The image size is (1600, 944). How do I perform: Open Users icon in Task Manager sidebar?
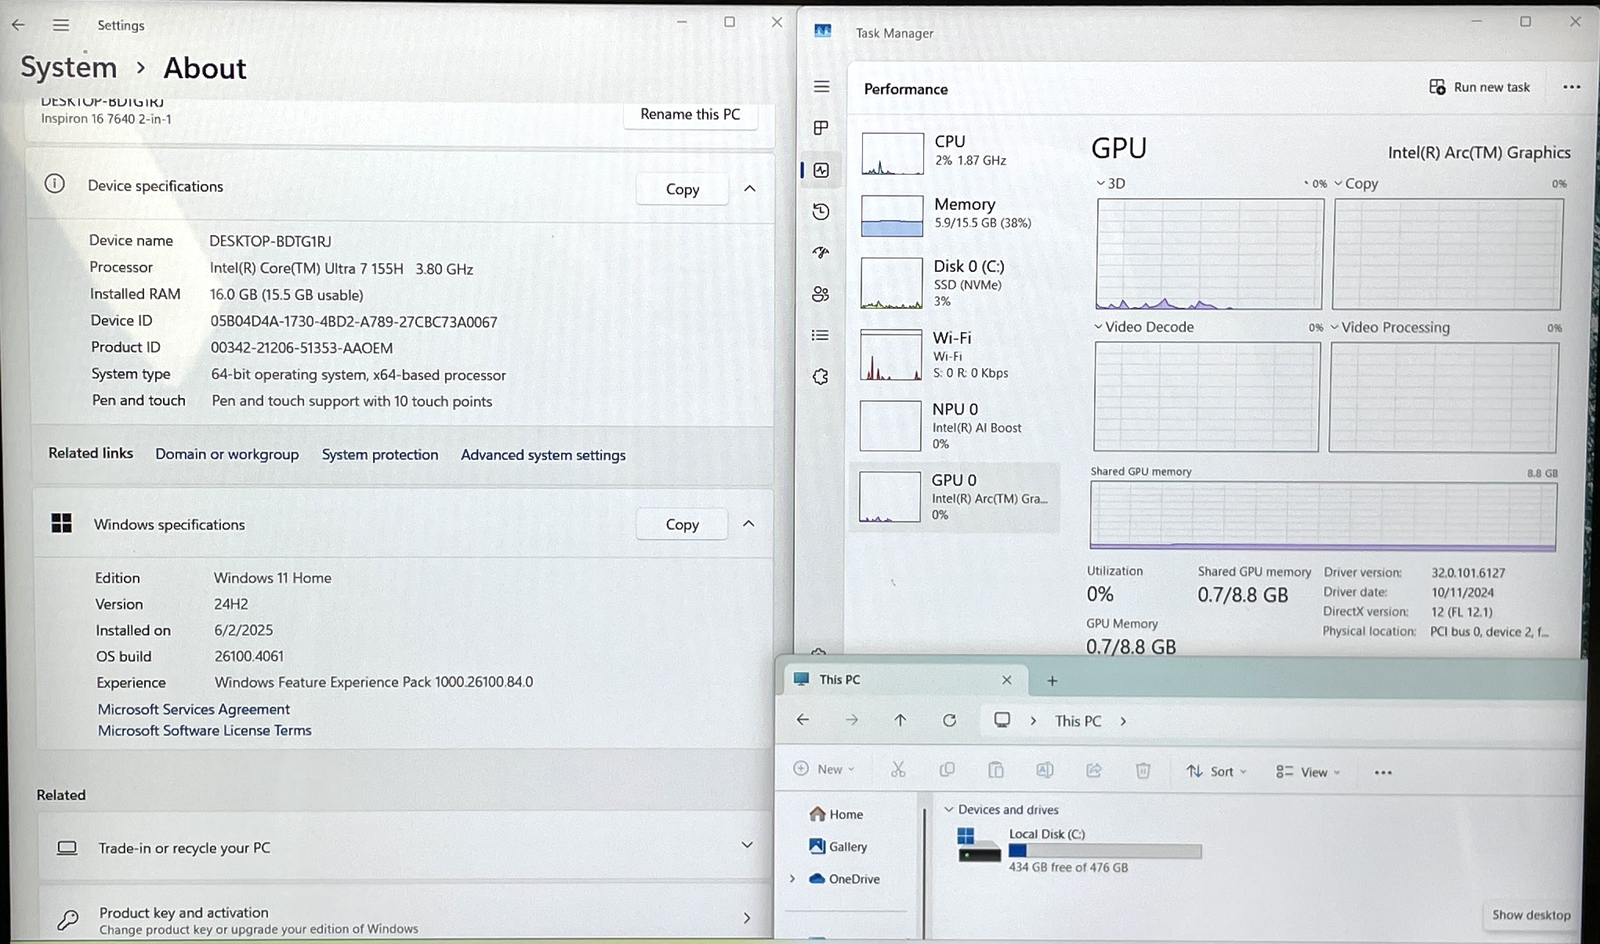click(821, 294)
